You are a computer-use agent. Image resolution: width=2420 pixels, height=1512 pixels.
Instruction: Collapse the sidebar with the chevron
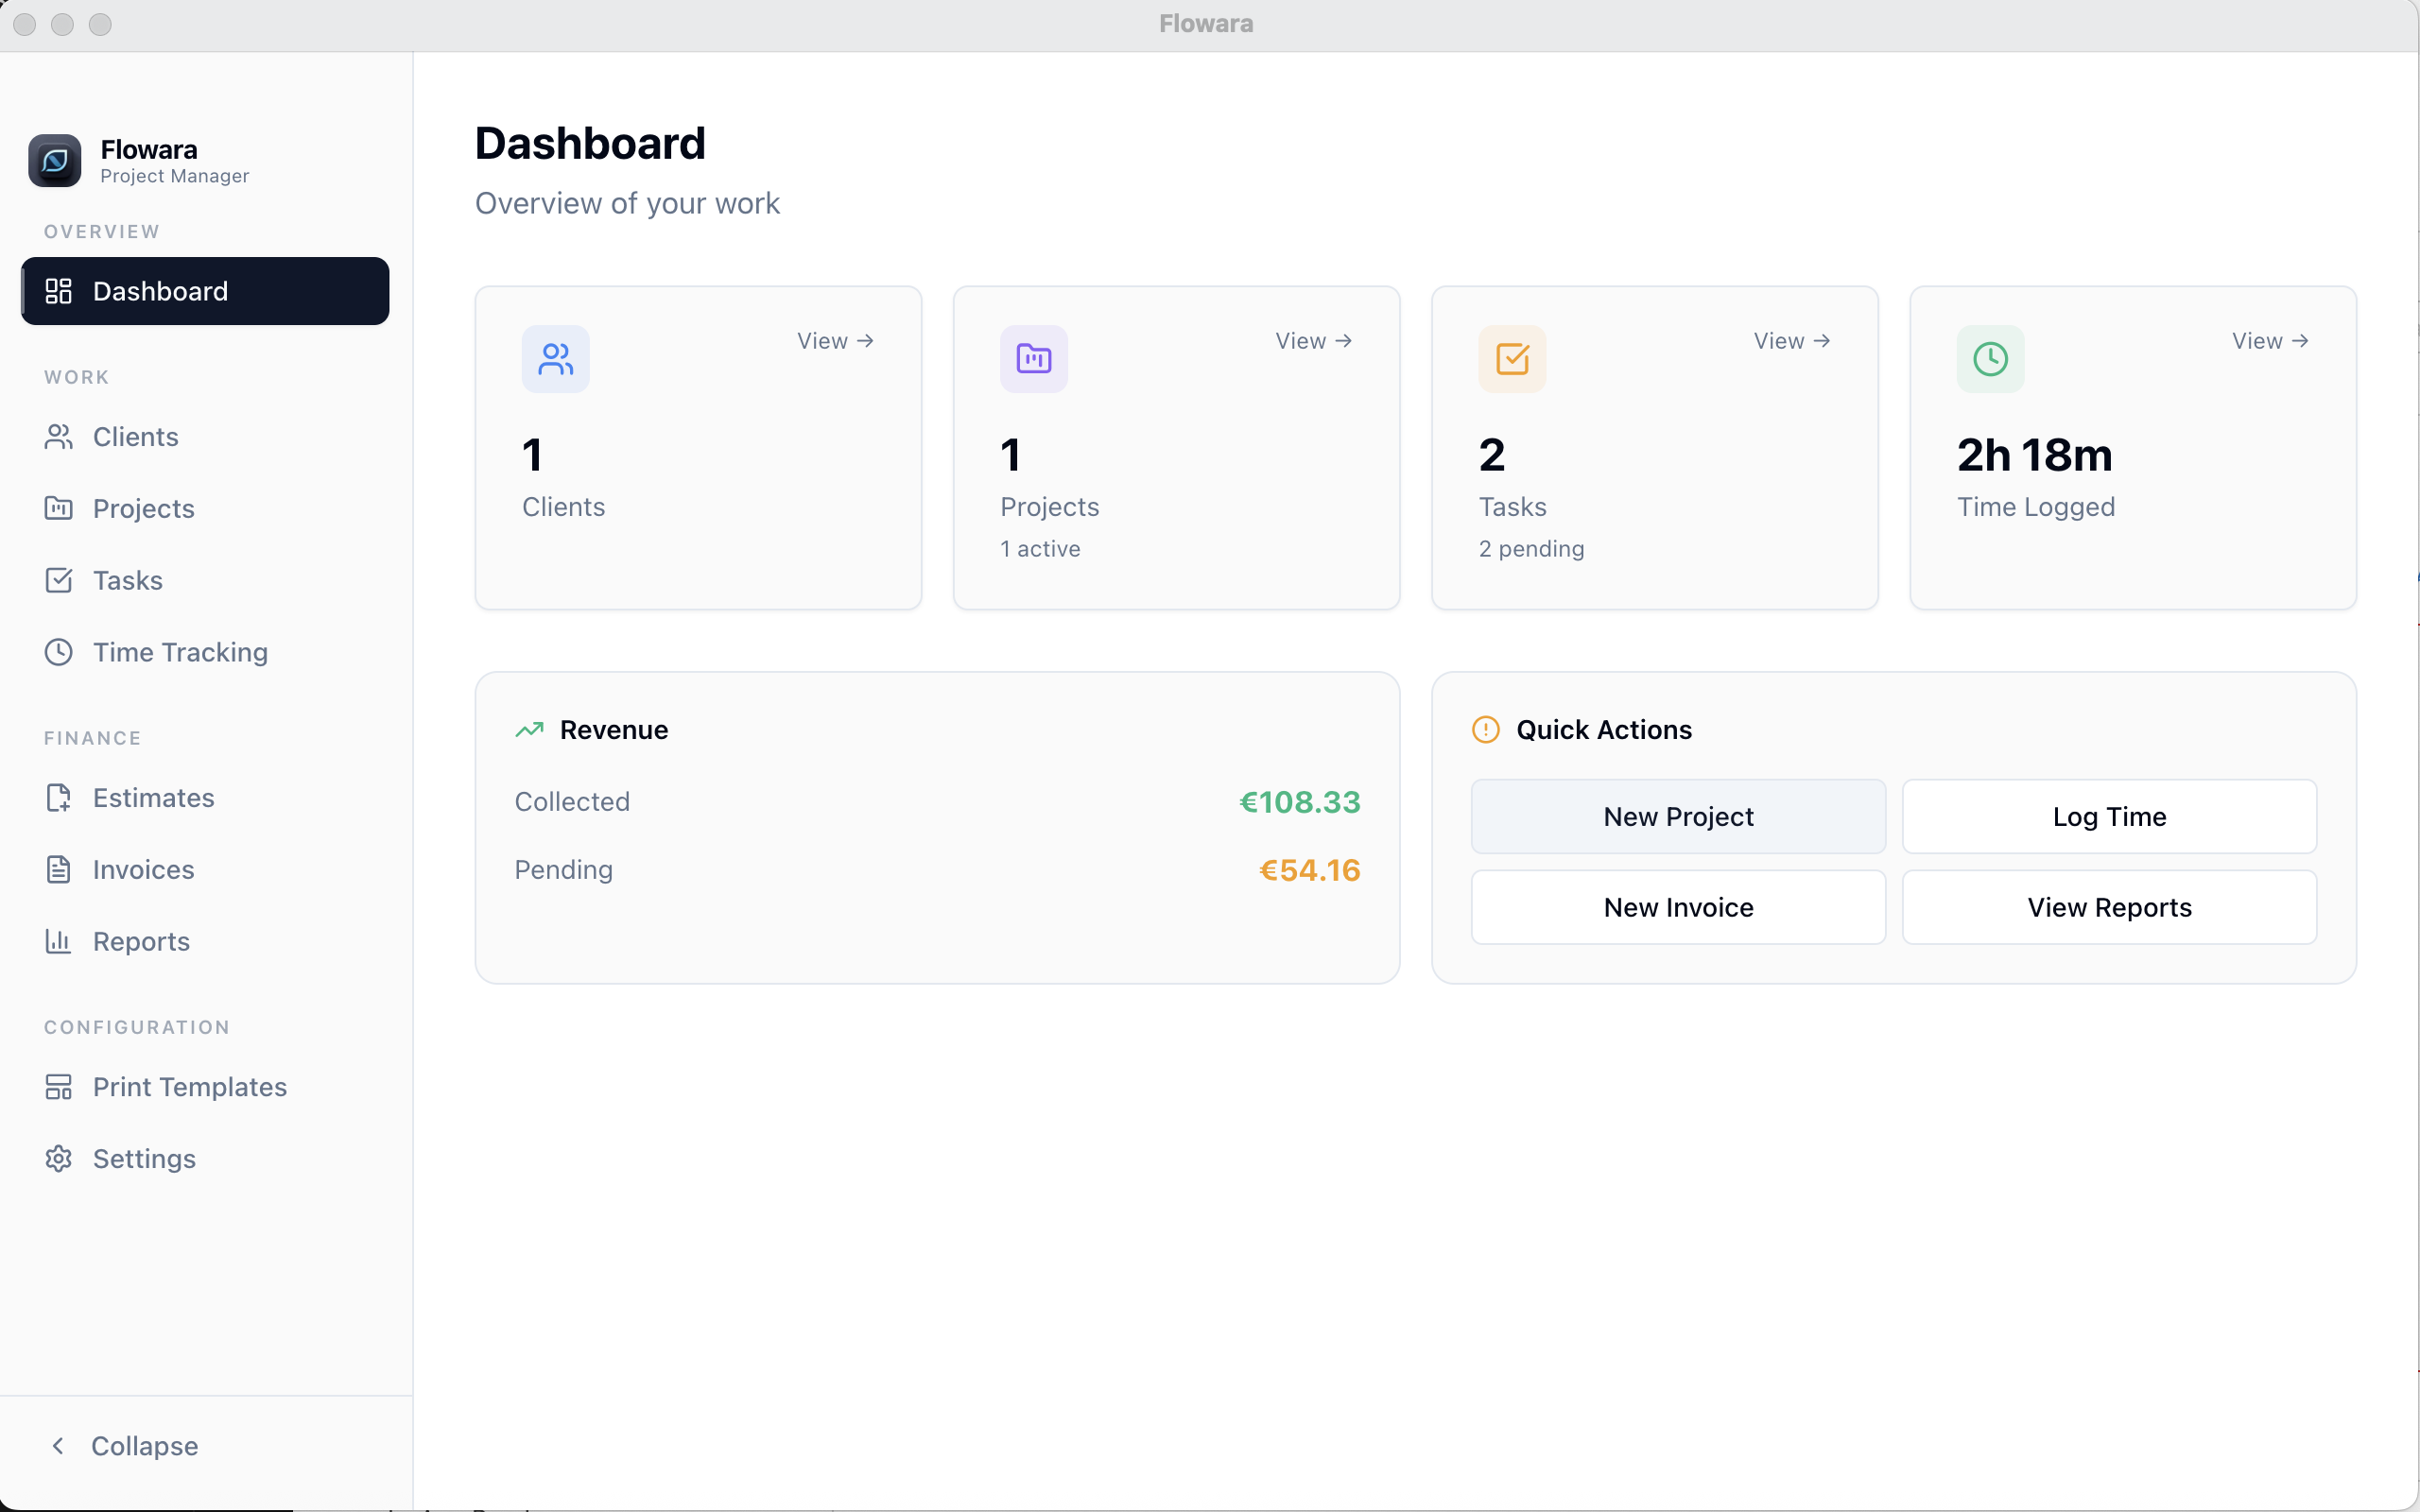tap(59, 1445)
